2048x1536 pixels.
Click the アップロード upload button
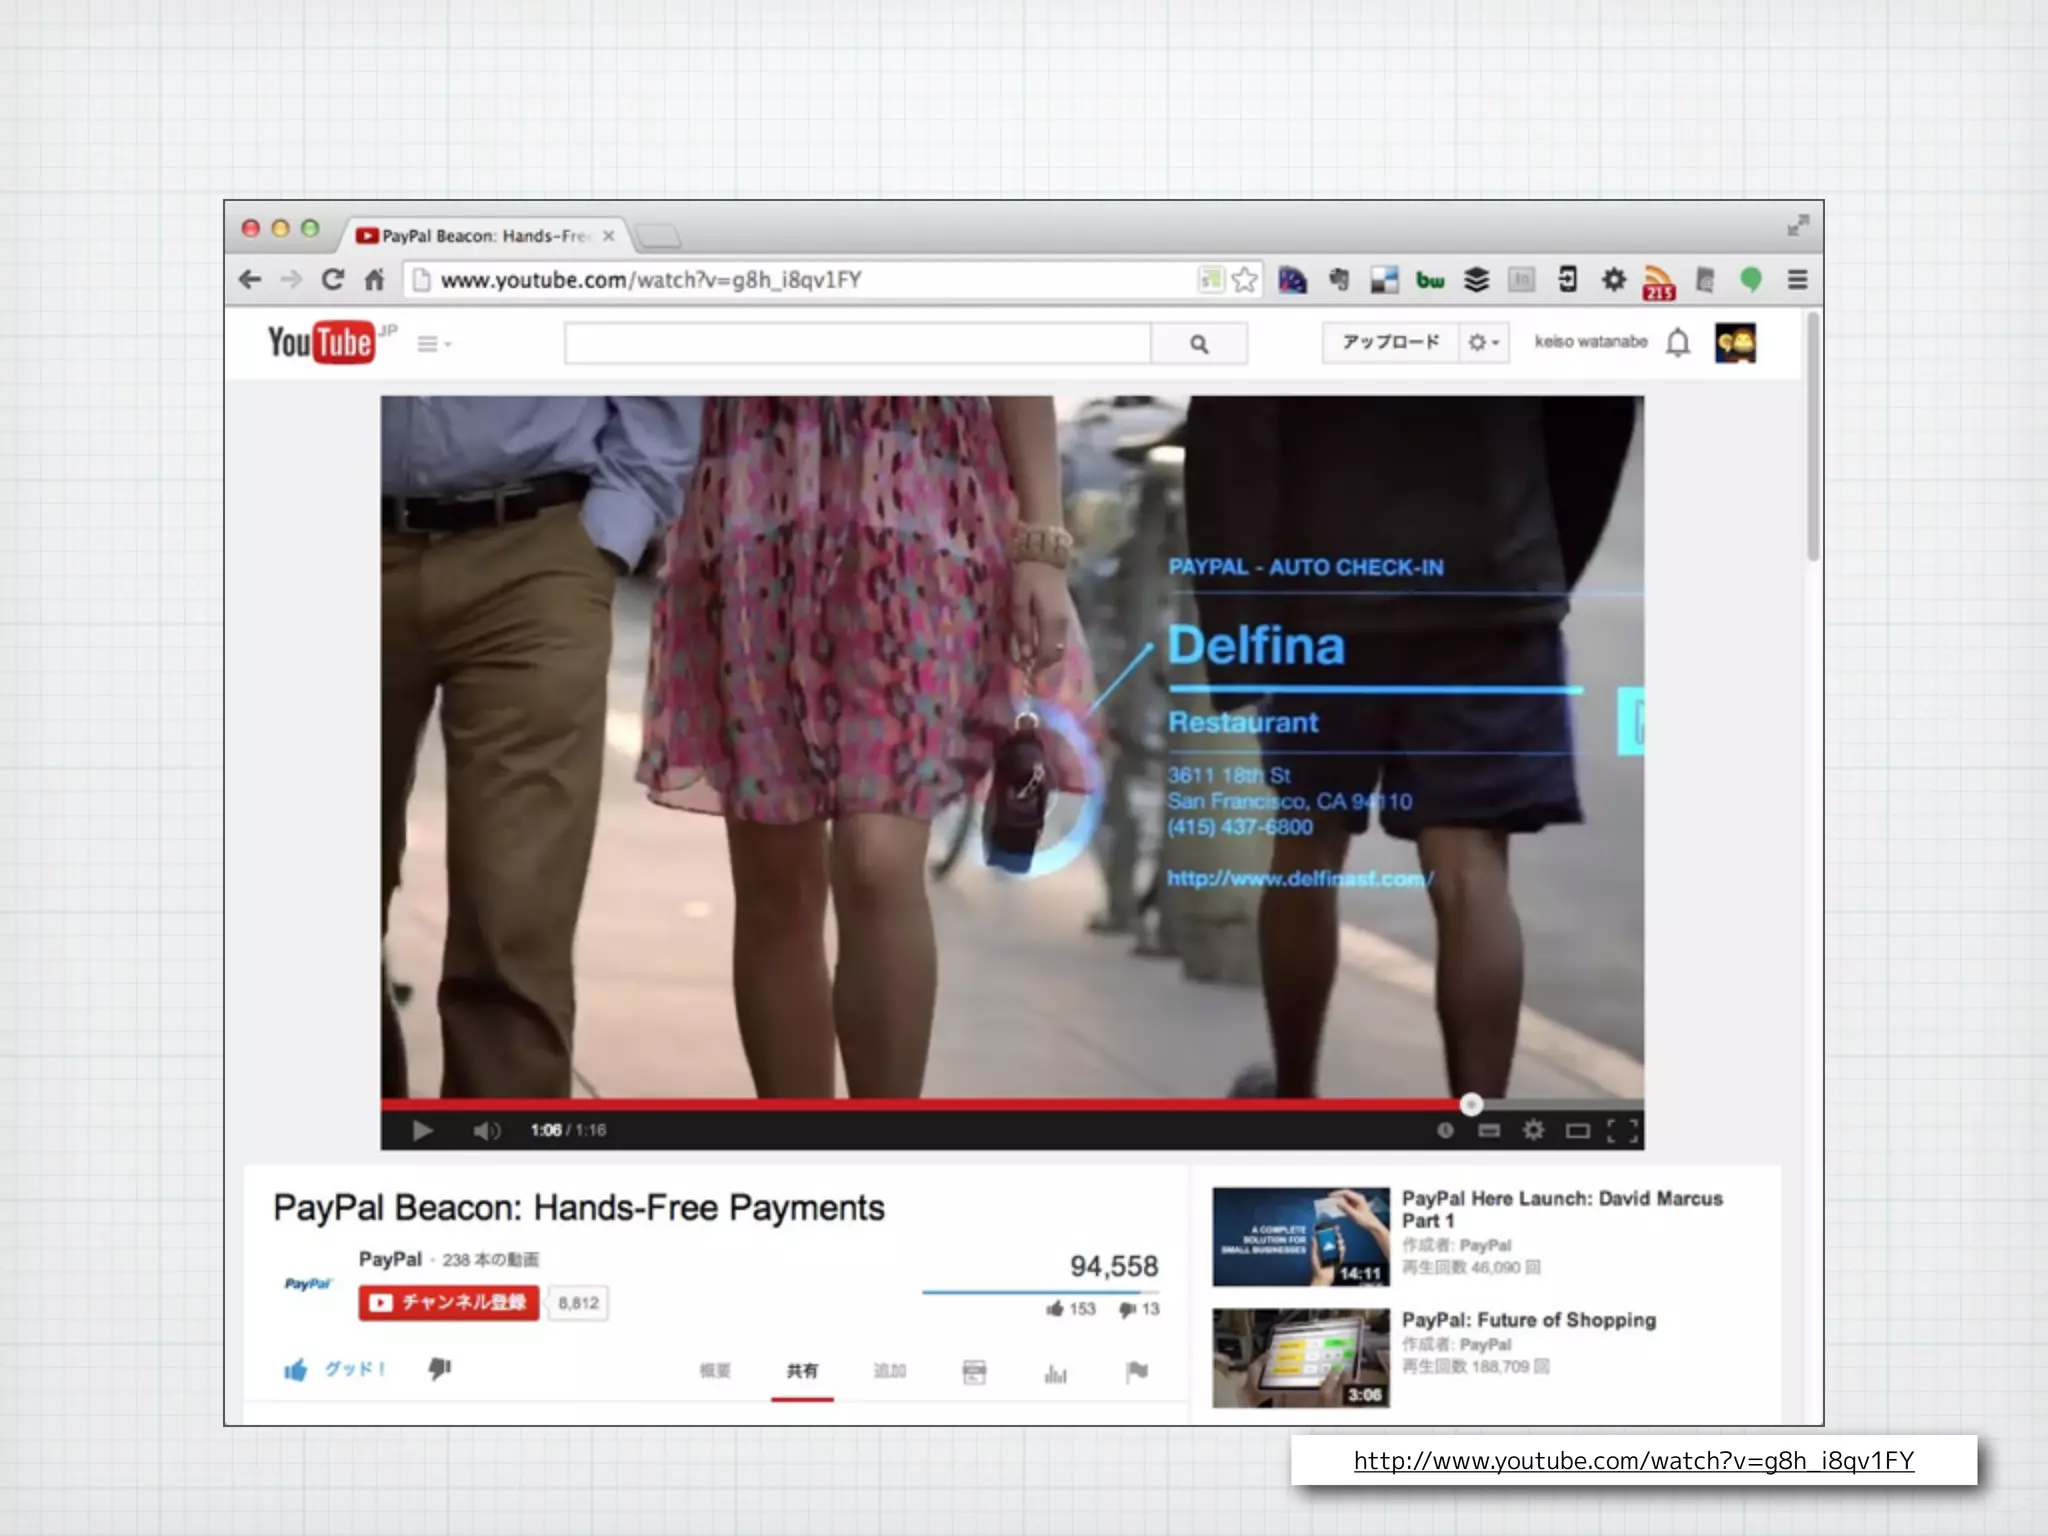coord(1390,343)
